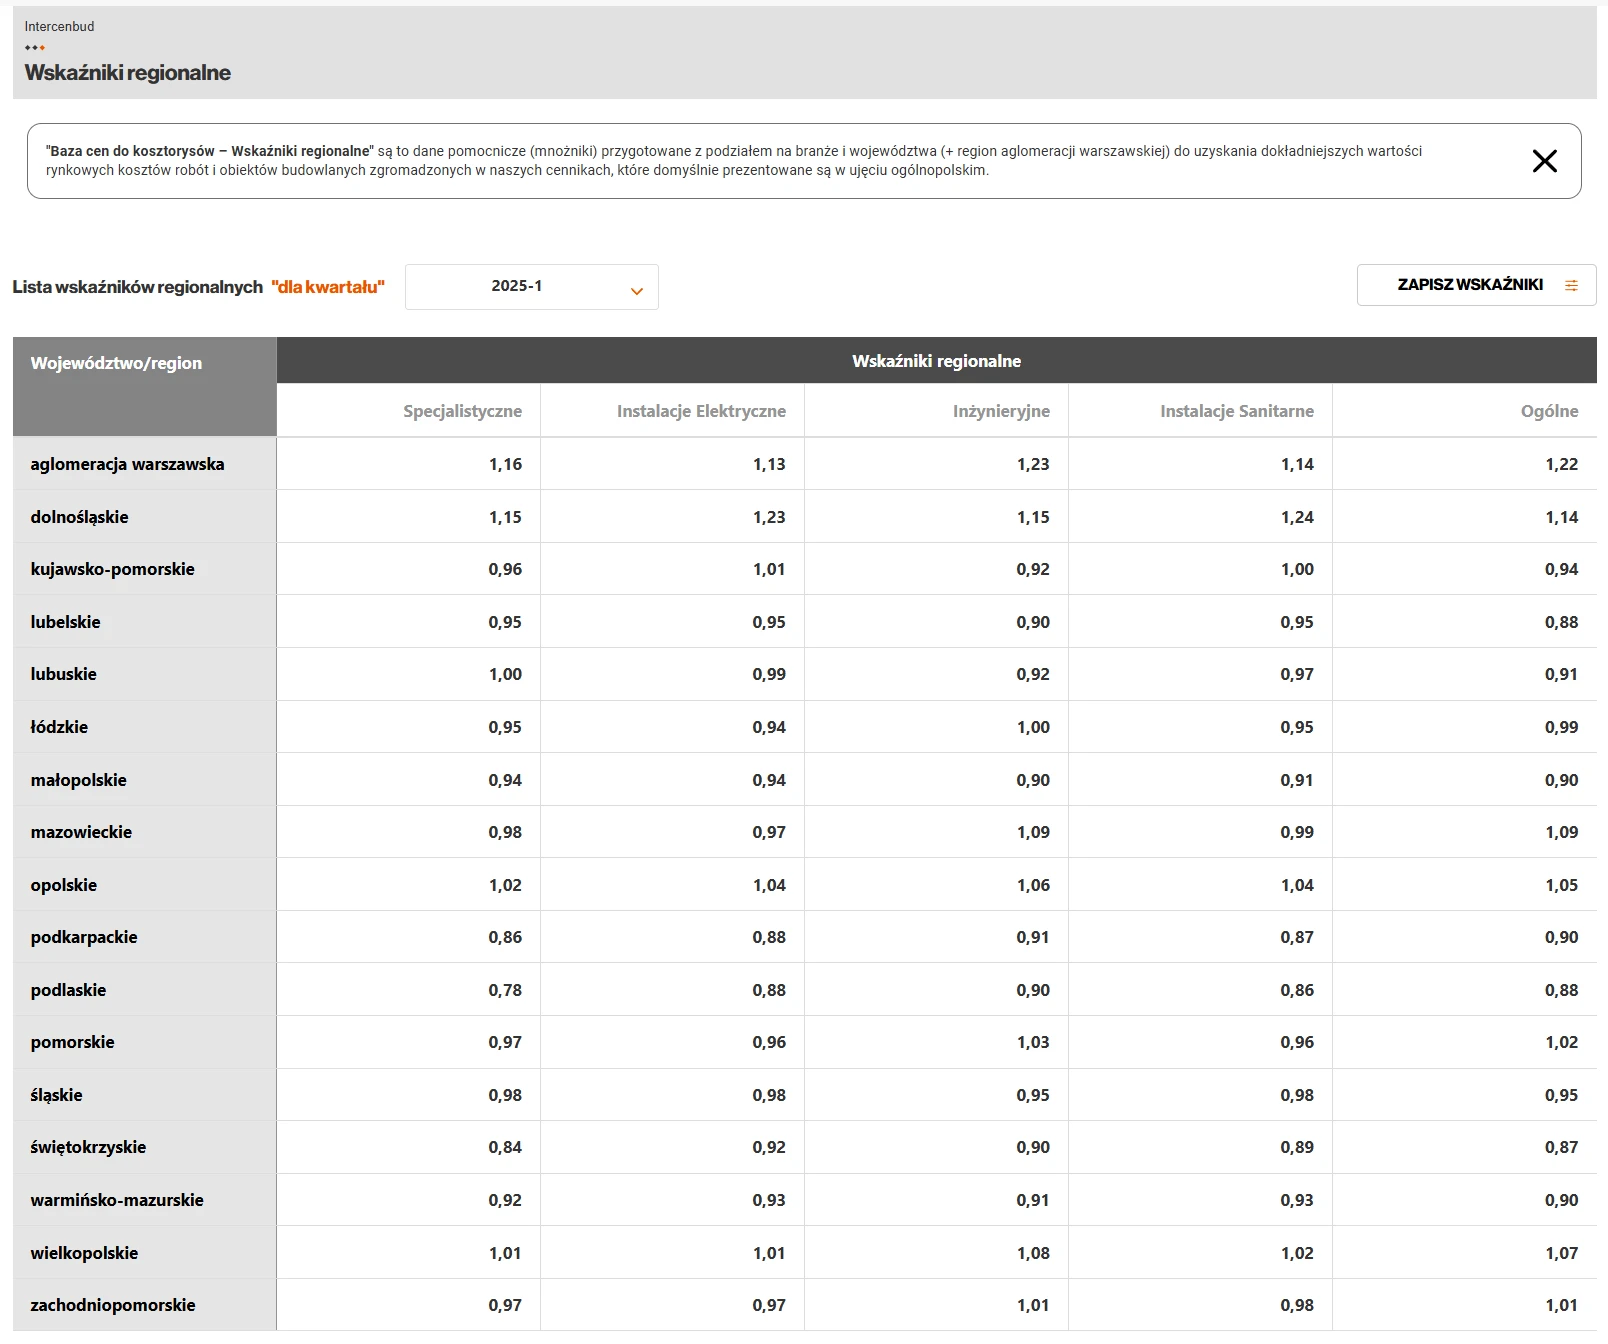Select the opolskie row label
The height and width of the screenshot is (1344, 1608).
pos(63,885)
